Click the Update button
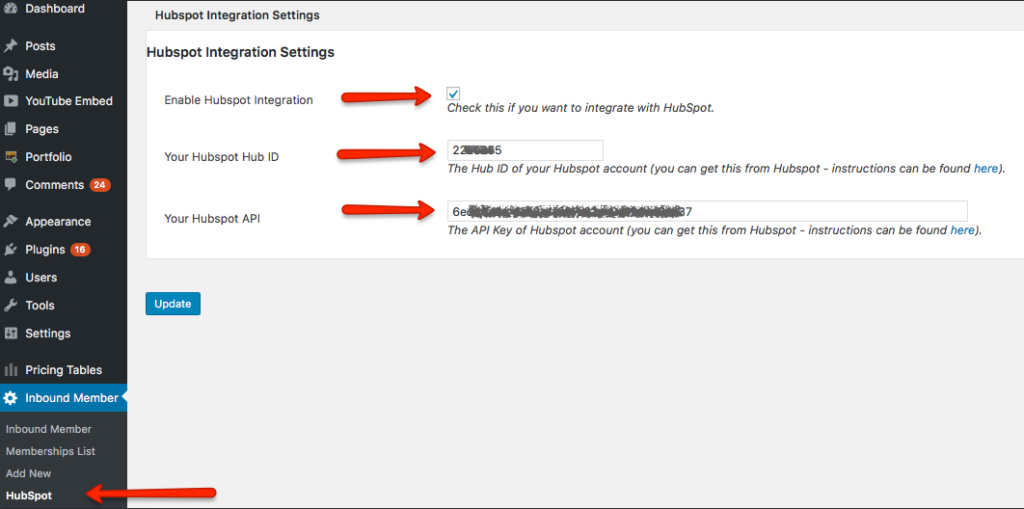 [173, 304]
